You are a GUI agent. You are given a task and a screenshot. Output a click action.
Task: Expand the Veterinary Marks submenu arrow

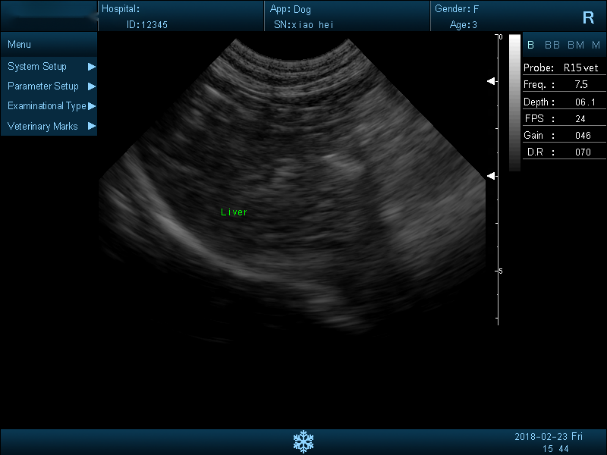coord(92,126)
